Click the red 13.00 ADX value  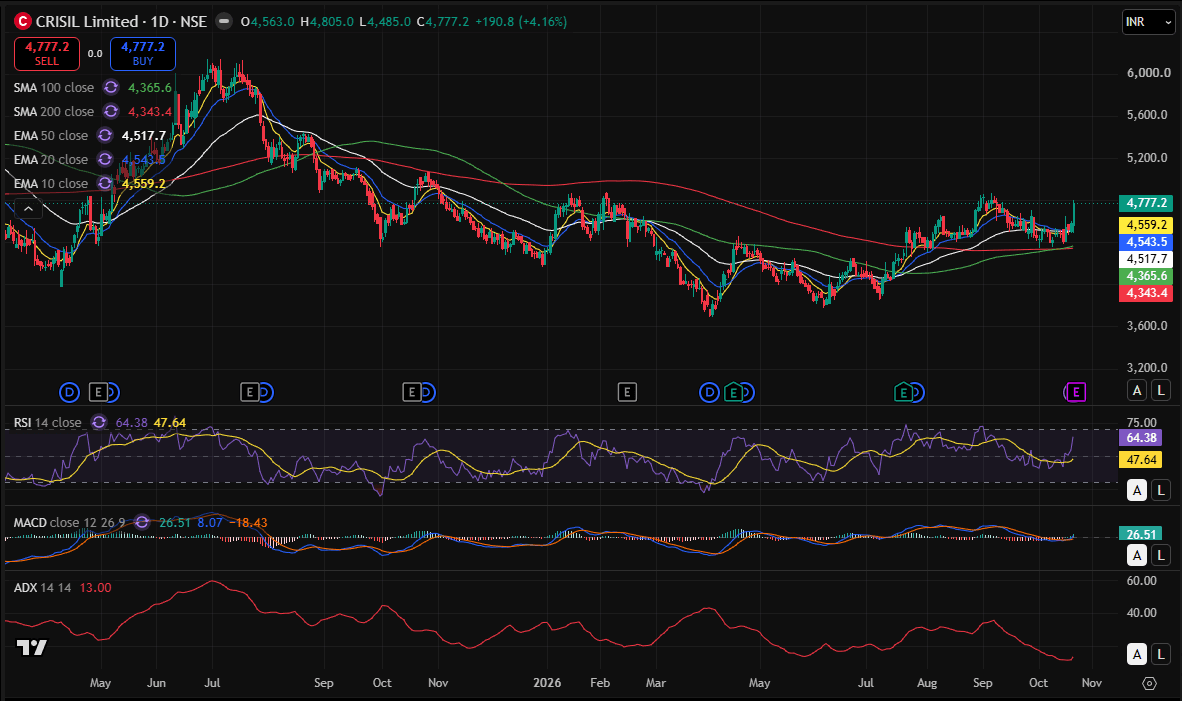point(95,587)
